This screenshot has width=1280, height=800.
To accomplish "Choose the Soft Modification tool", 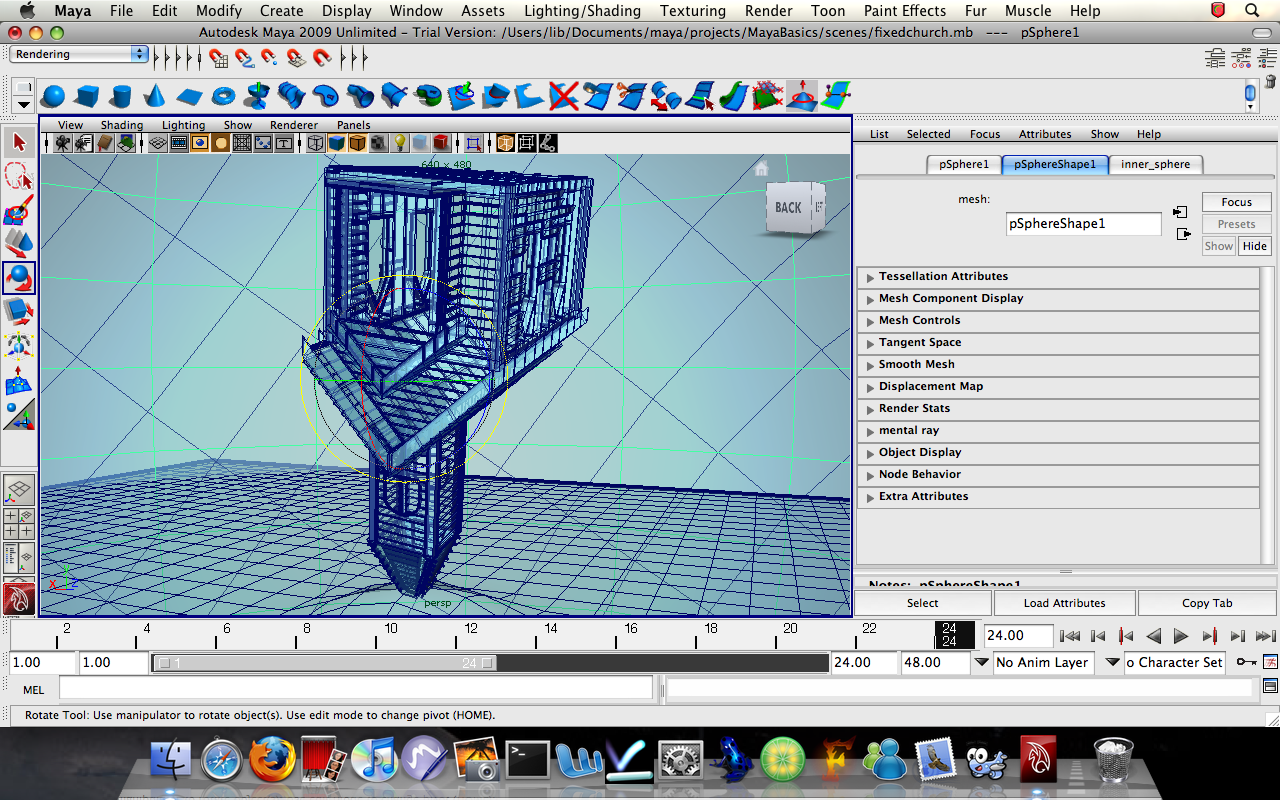I will [x=19, y=380].
